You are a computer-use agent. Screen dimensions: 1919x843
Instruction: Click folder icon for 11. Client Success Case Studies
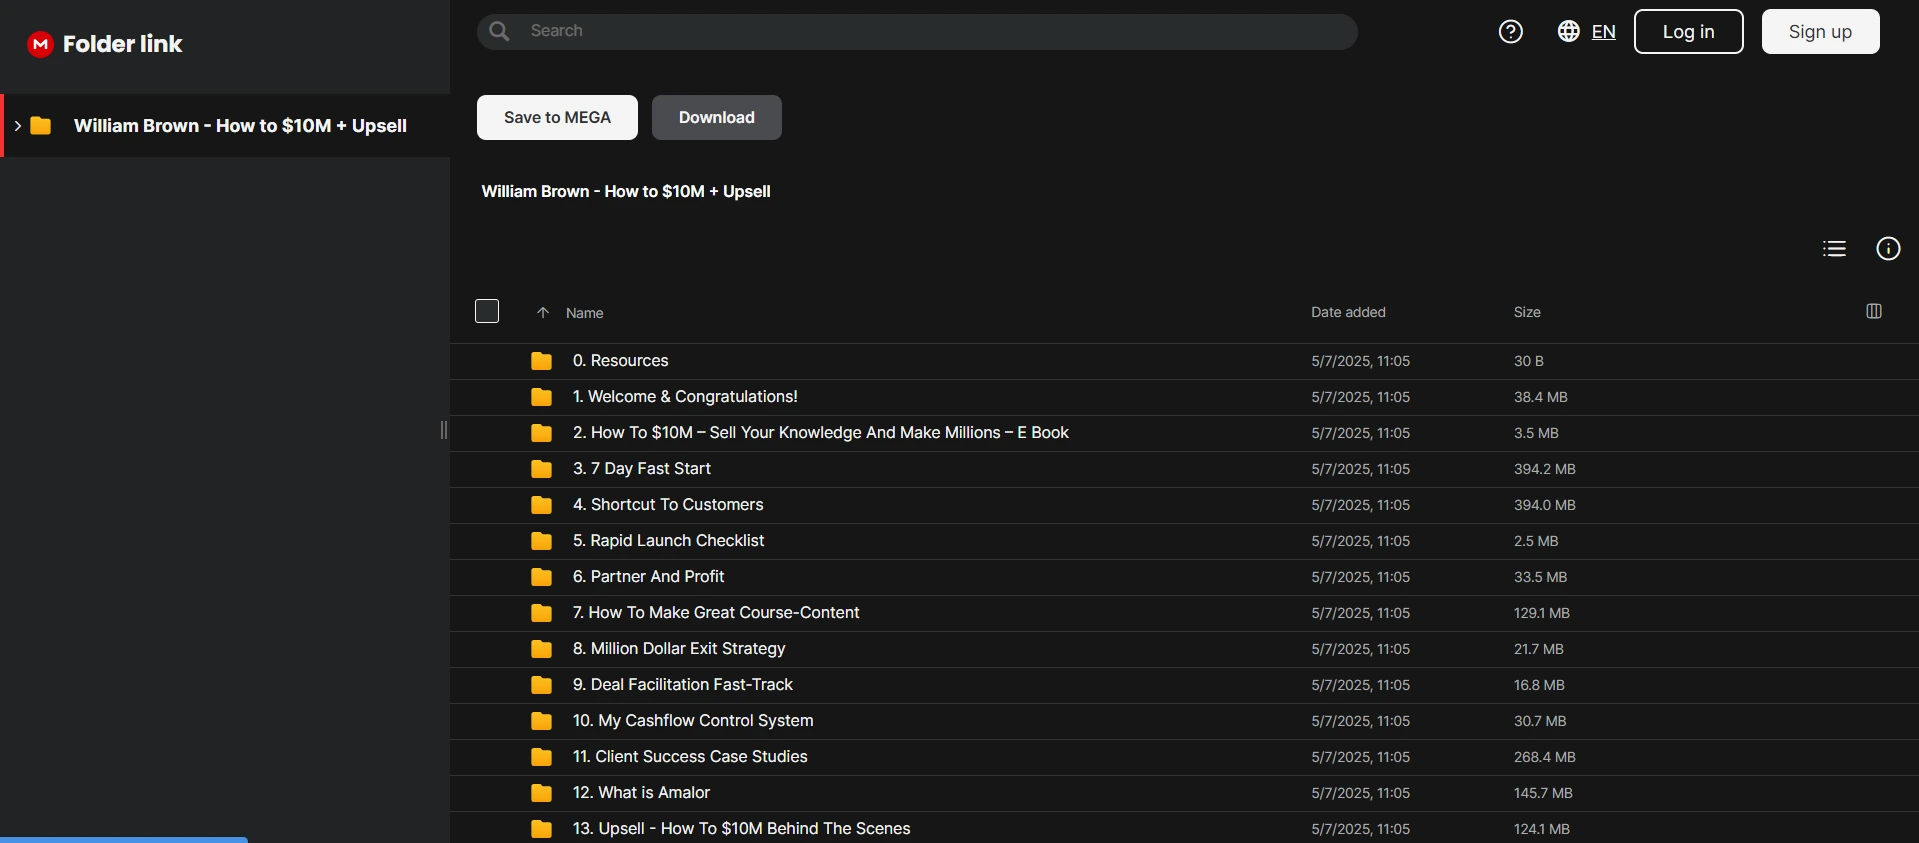(x=541, y=757)
